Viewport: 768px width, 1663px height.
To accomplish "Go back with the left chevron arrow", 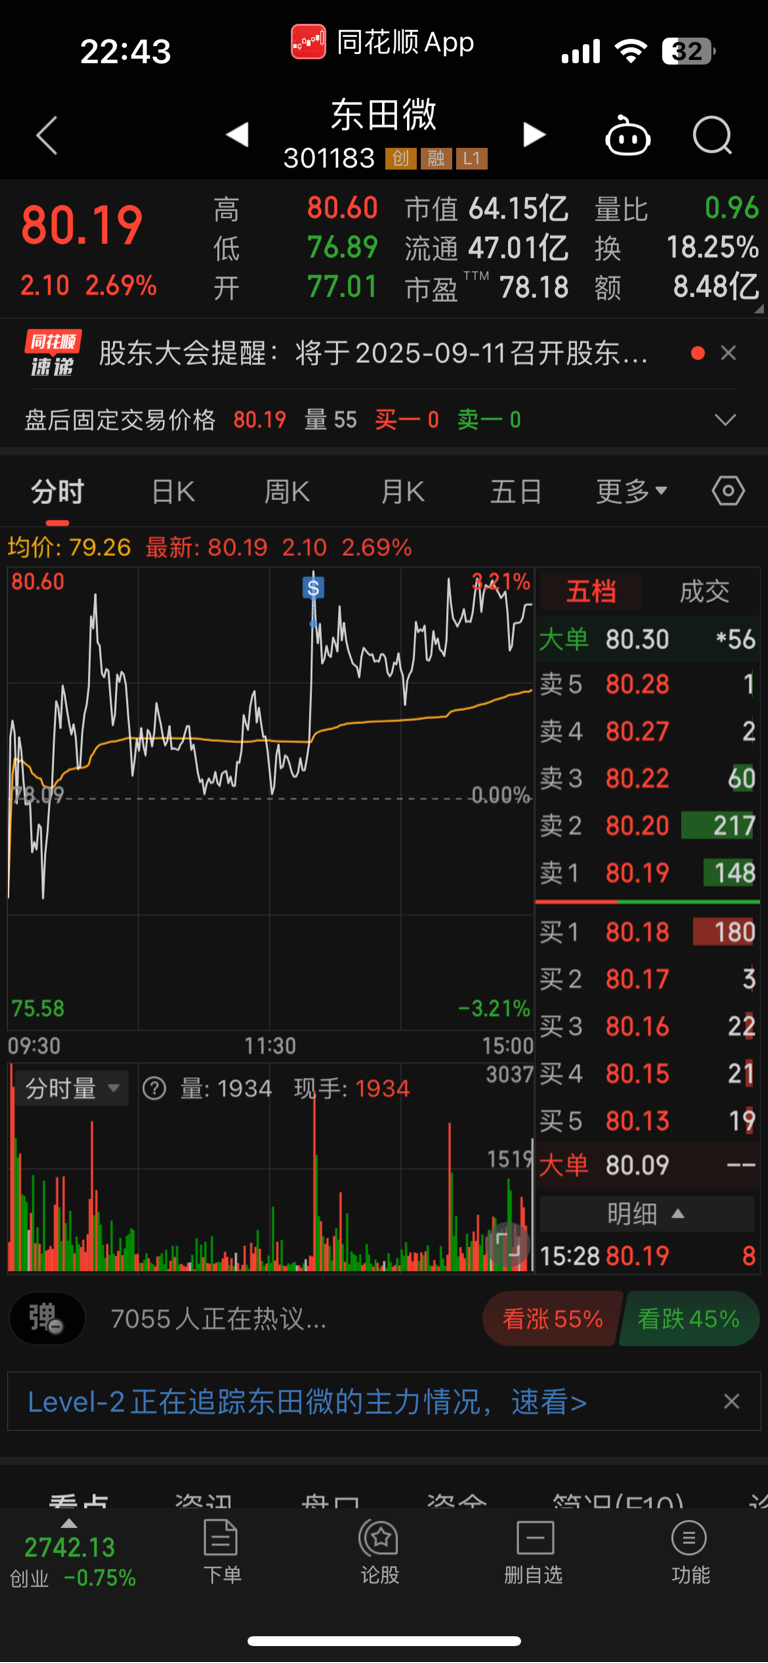I will coord(47,135).
